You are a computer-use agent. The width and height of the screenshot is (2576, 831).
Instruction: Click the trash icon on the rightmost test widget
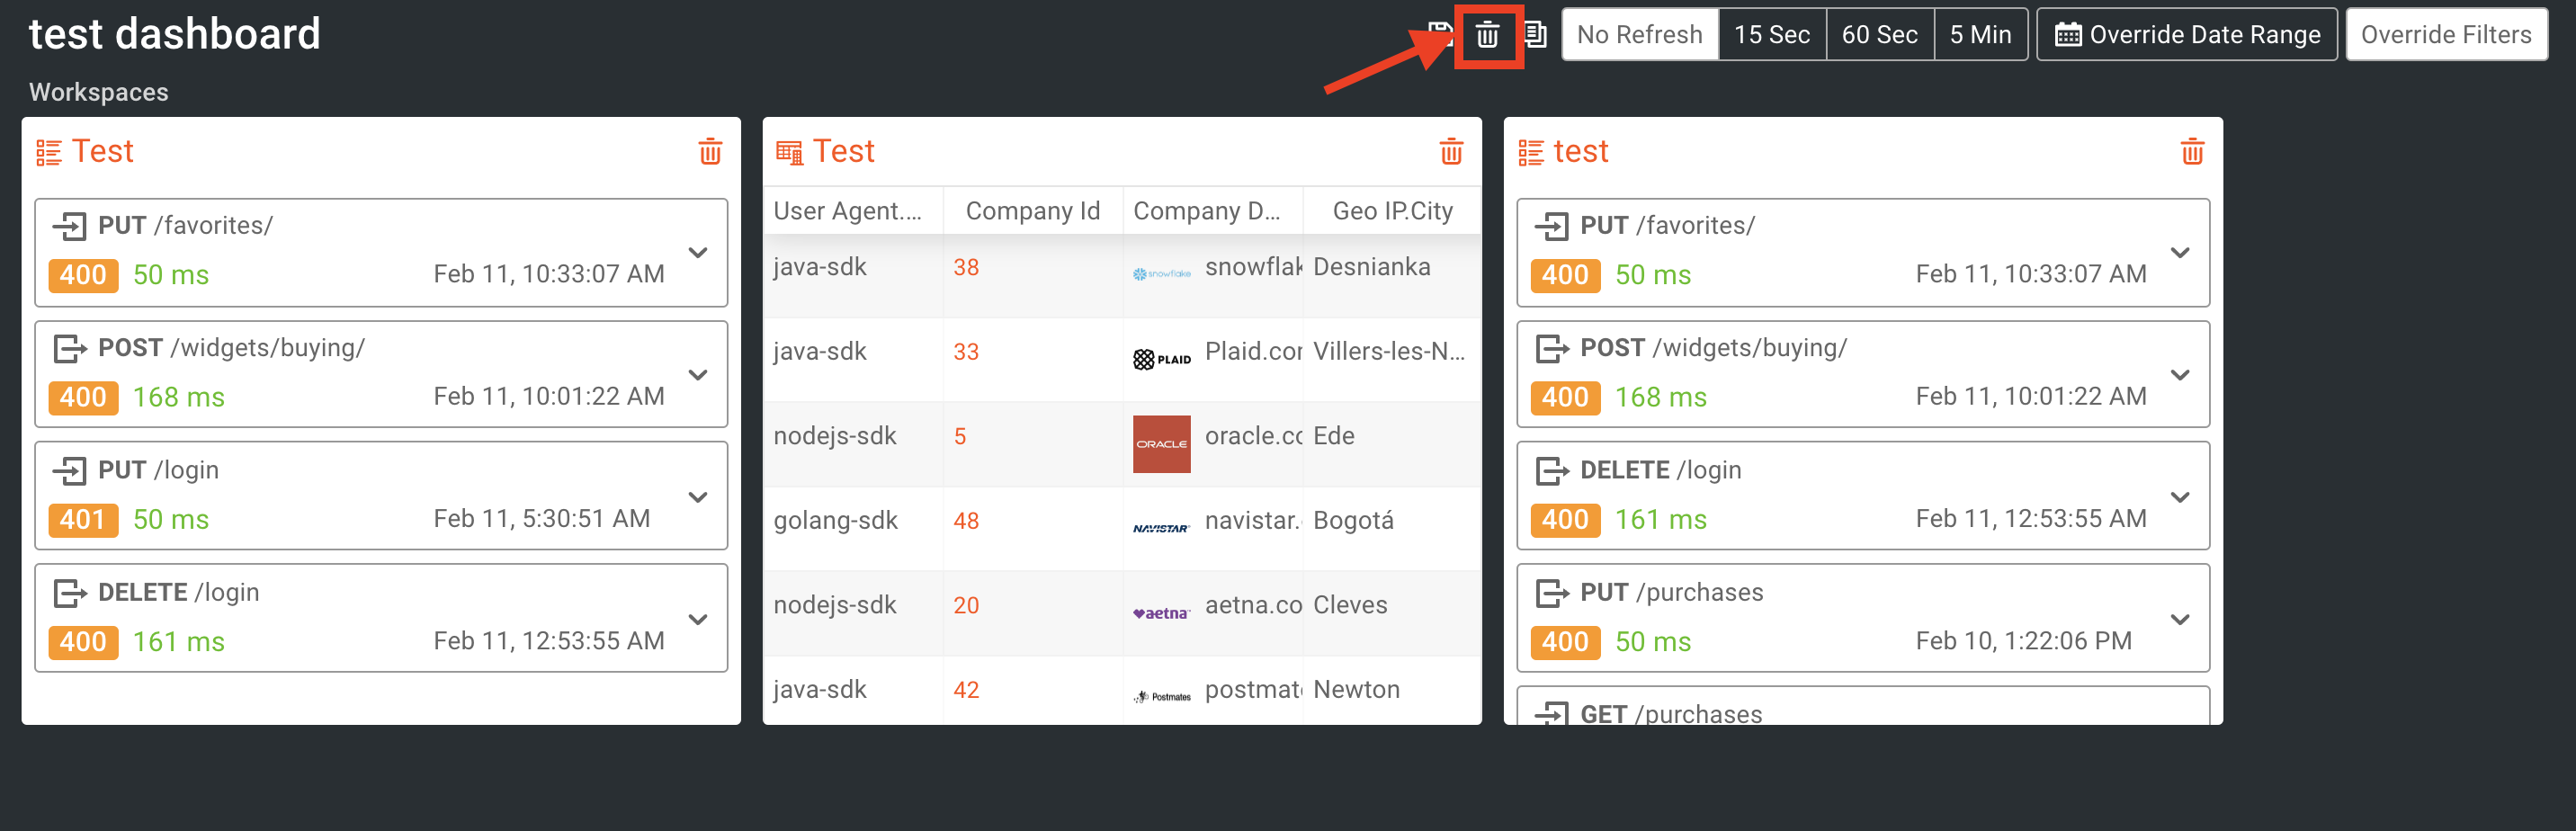[2192, 152]
